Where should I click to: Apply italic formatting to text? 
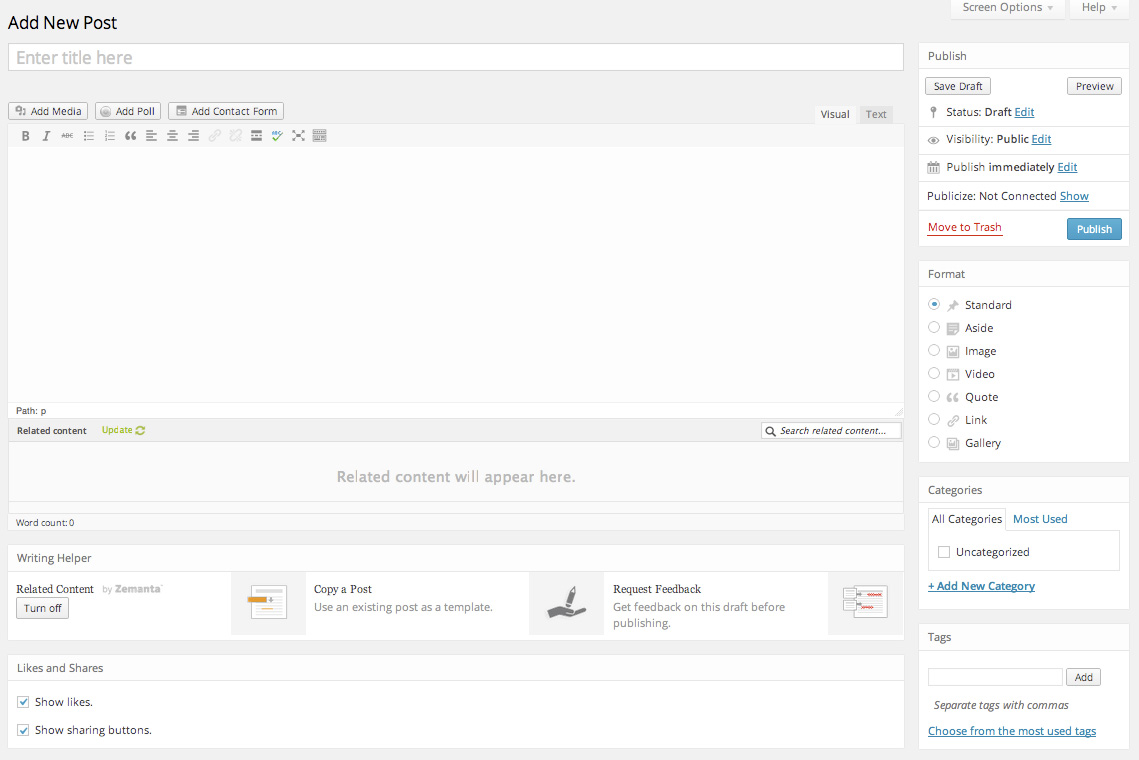(x=46, y=136)
